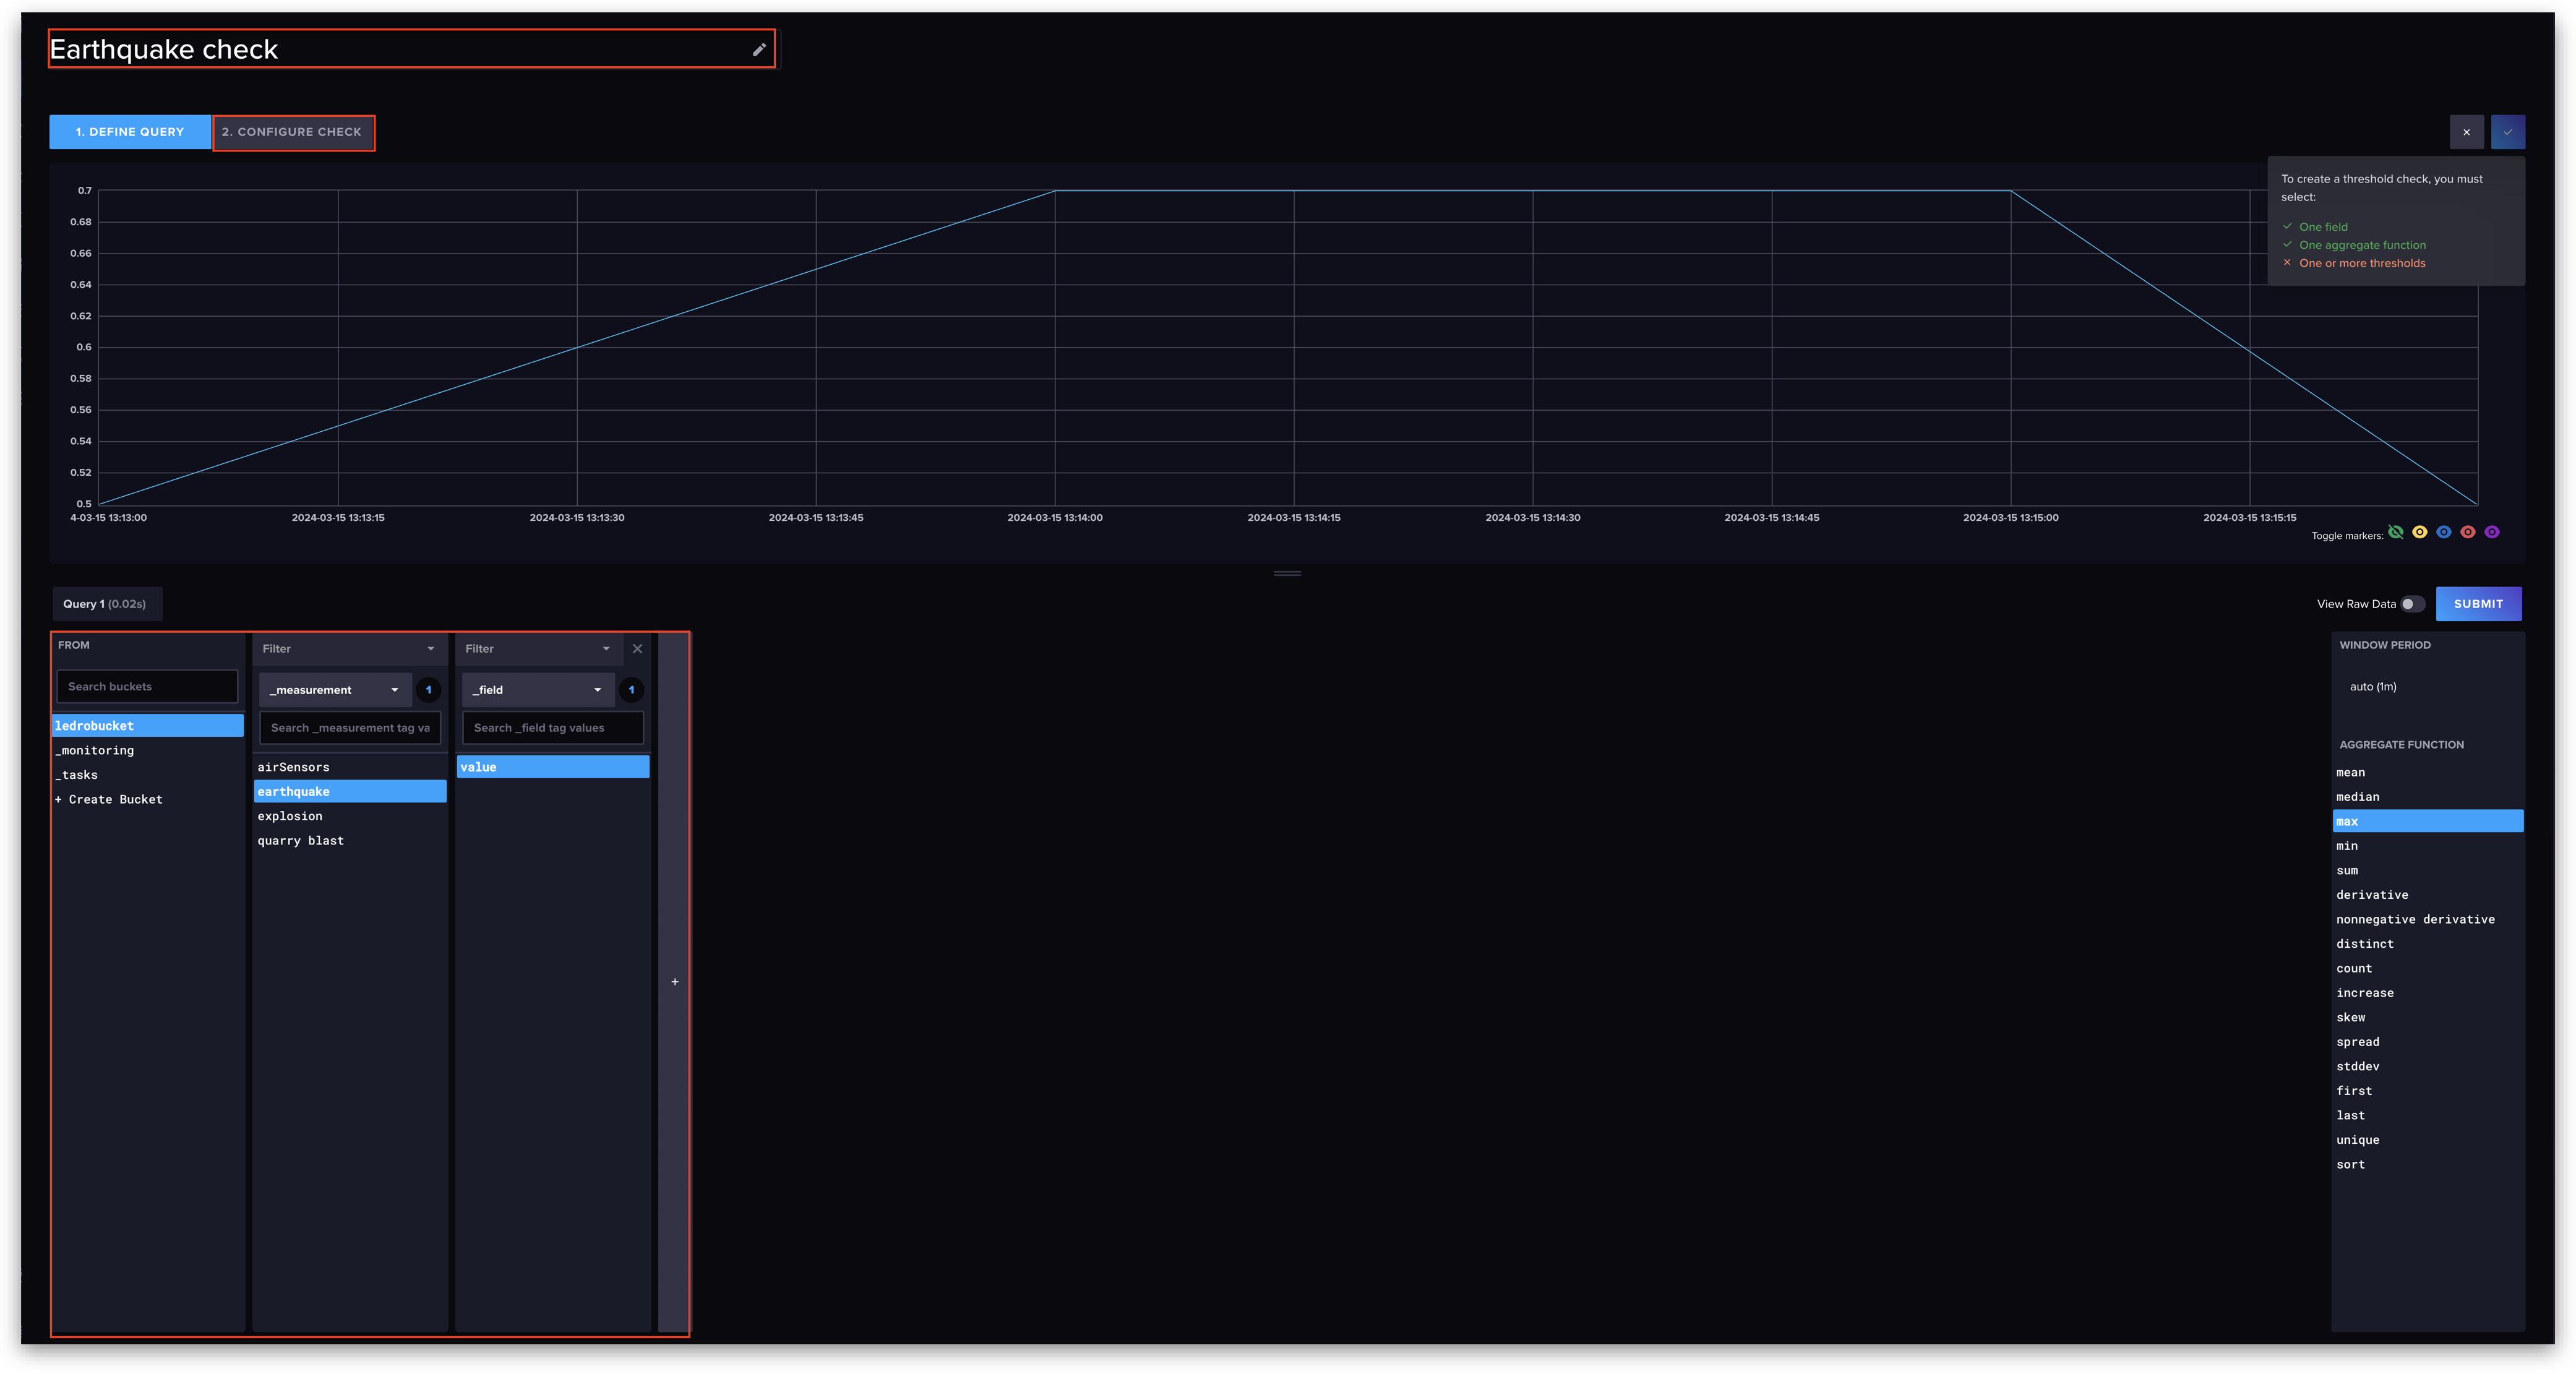Image resolution: width=2576 pixels, height=1374 pixels.
Task: Click the checkmark save check button
Action: point(2507,132)
